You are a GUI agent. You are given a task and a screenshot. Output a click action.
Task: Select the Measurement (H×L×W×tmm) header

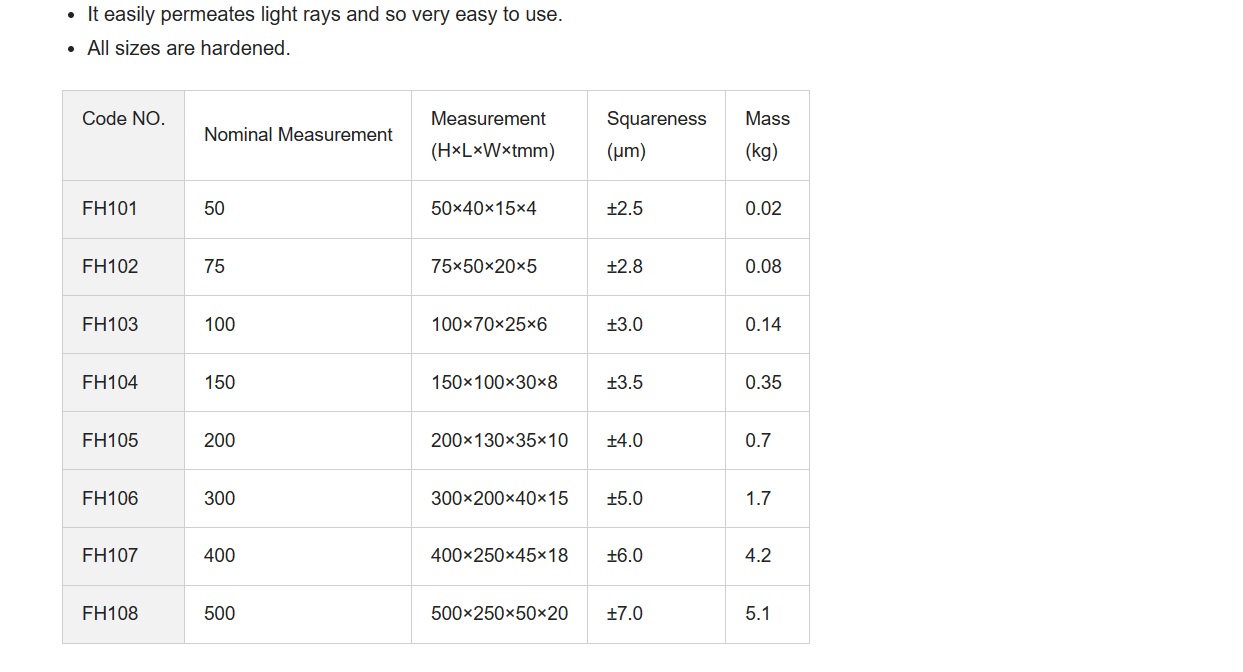click(499, 135)
